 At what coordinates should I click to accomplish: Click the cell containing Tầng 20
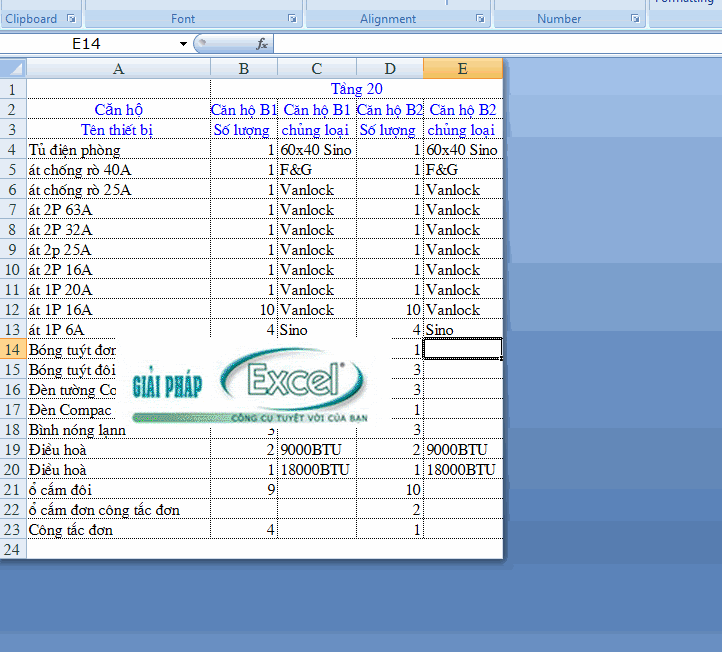[x=356, y=89]
